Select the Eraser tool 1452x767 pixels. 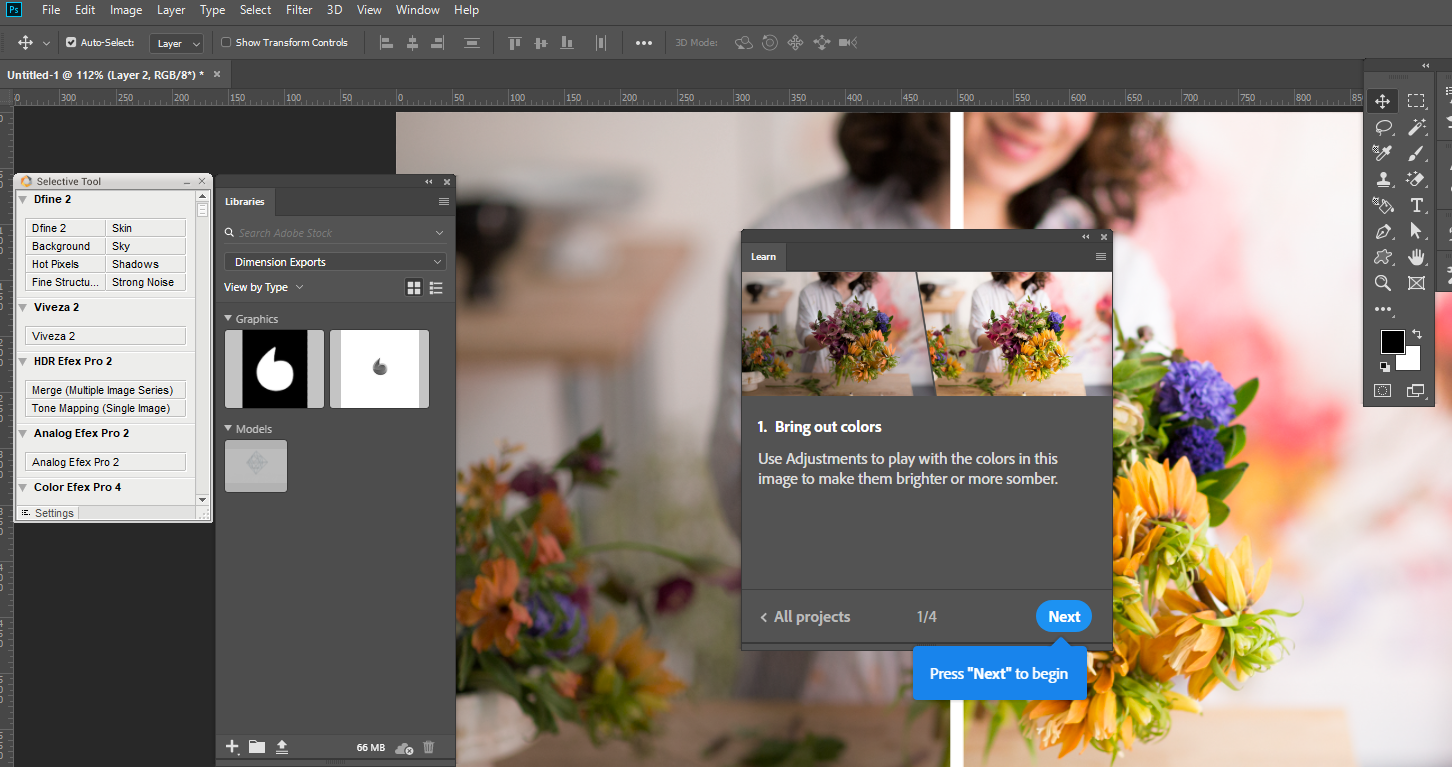point(1417,179)
